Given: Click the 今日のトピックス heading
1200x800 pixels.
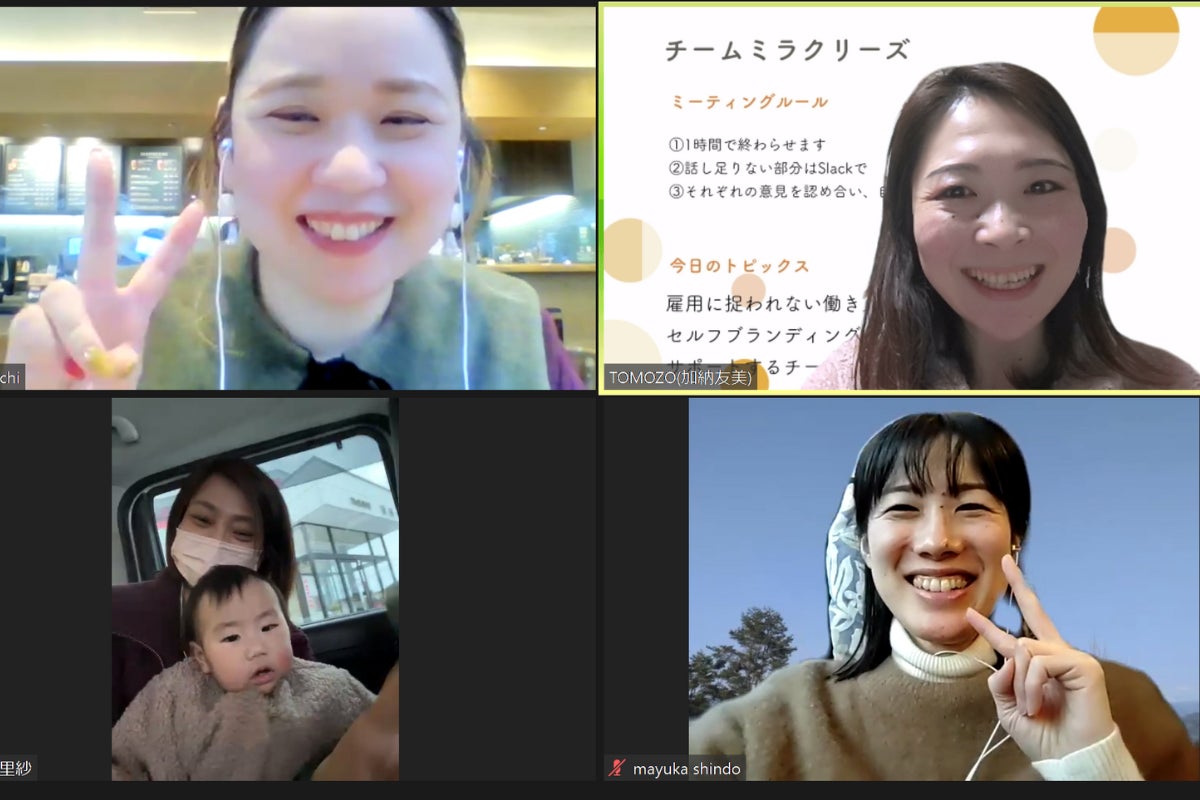Looking at the screenshot, I should point(739,267).
